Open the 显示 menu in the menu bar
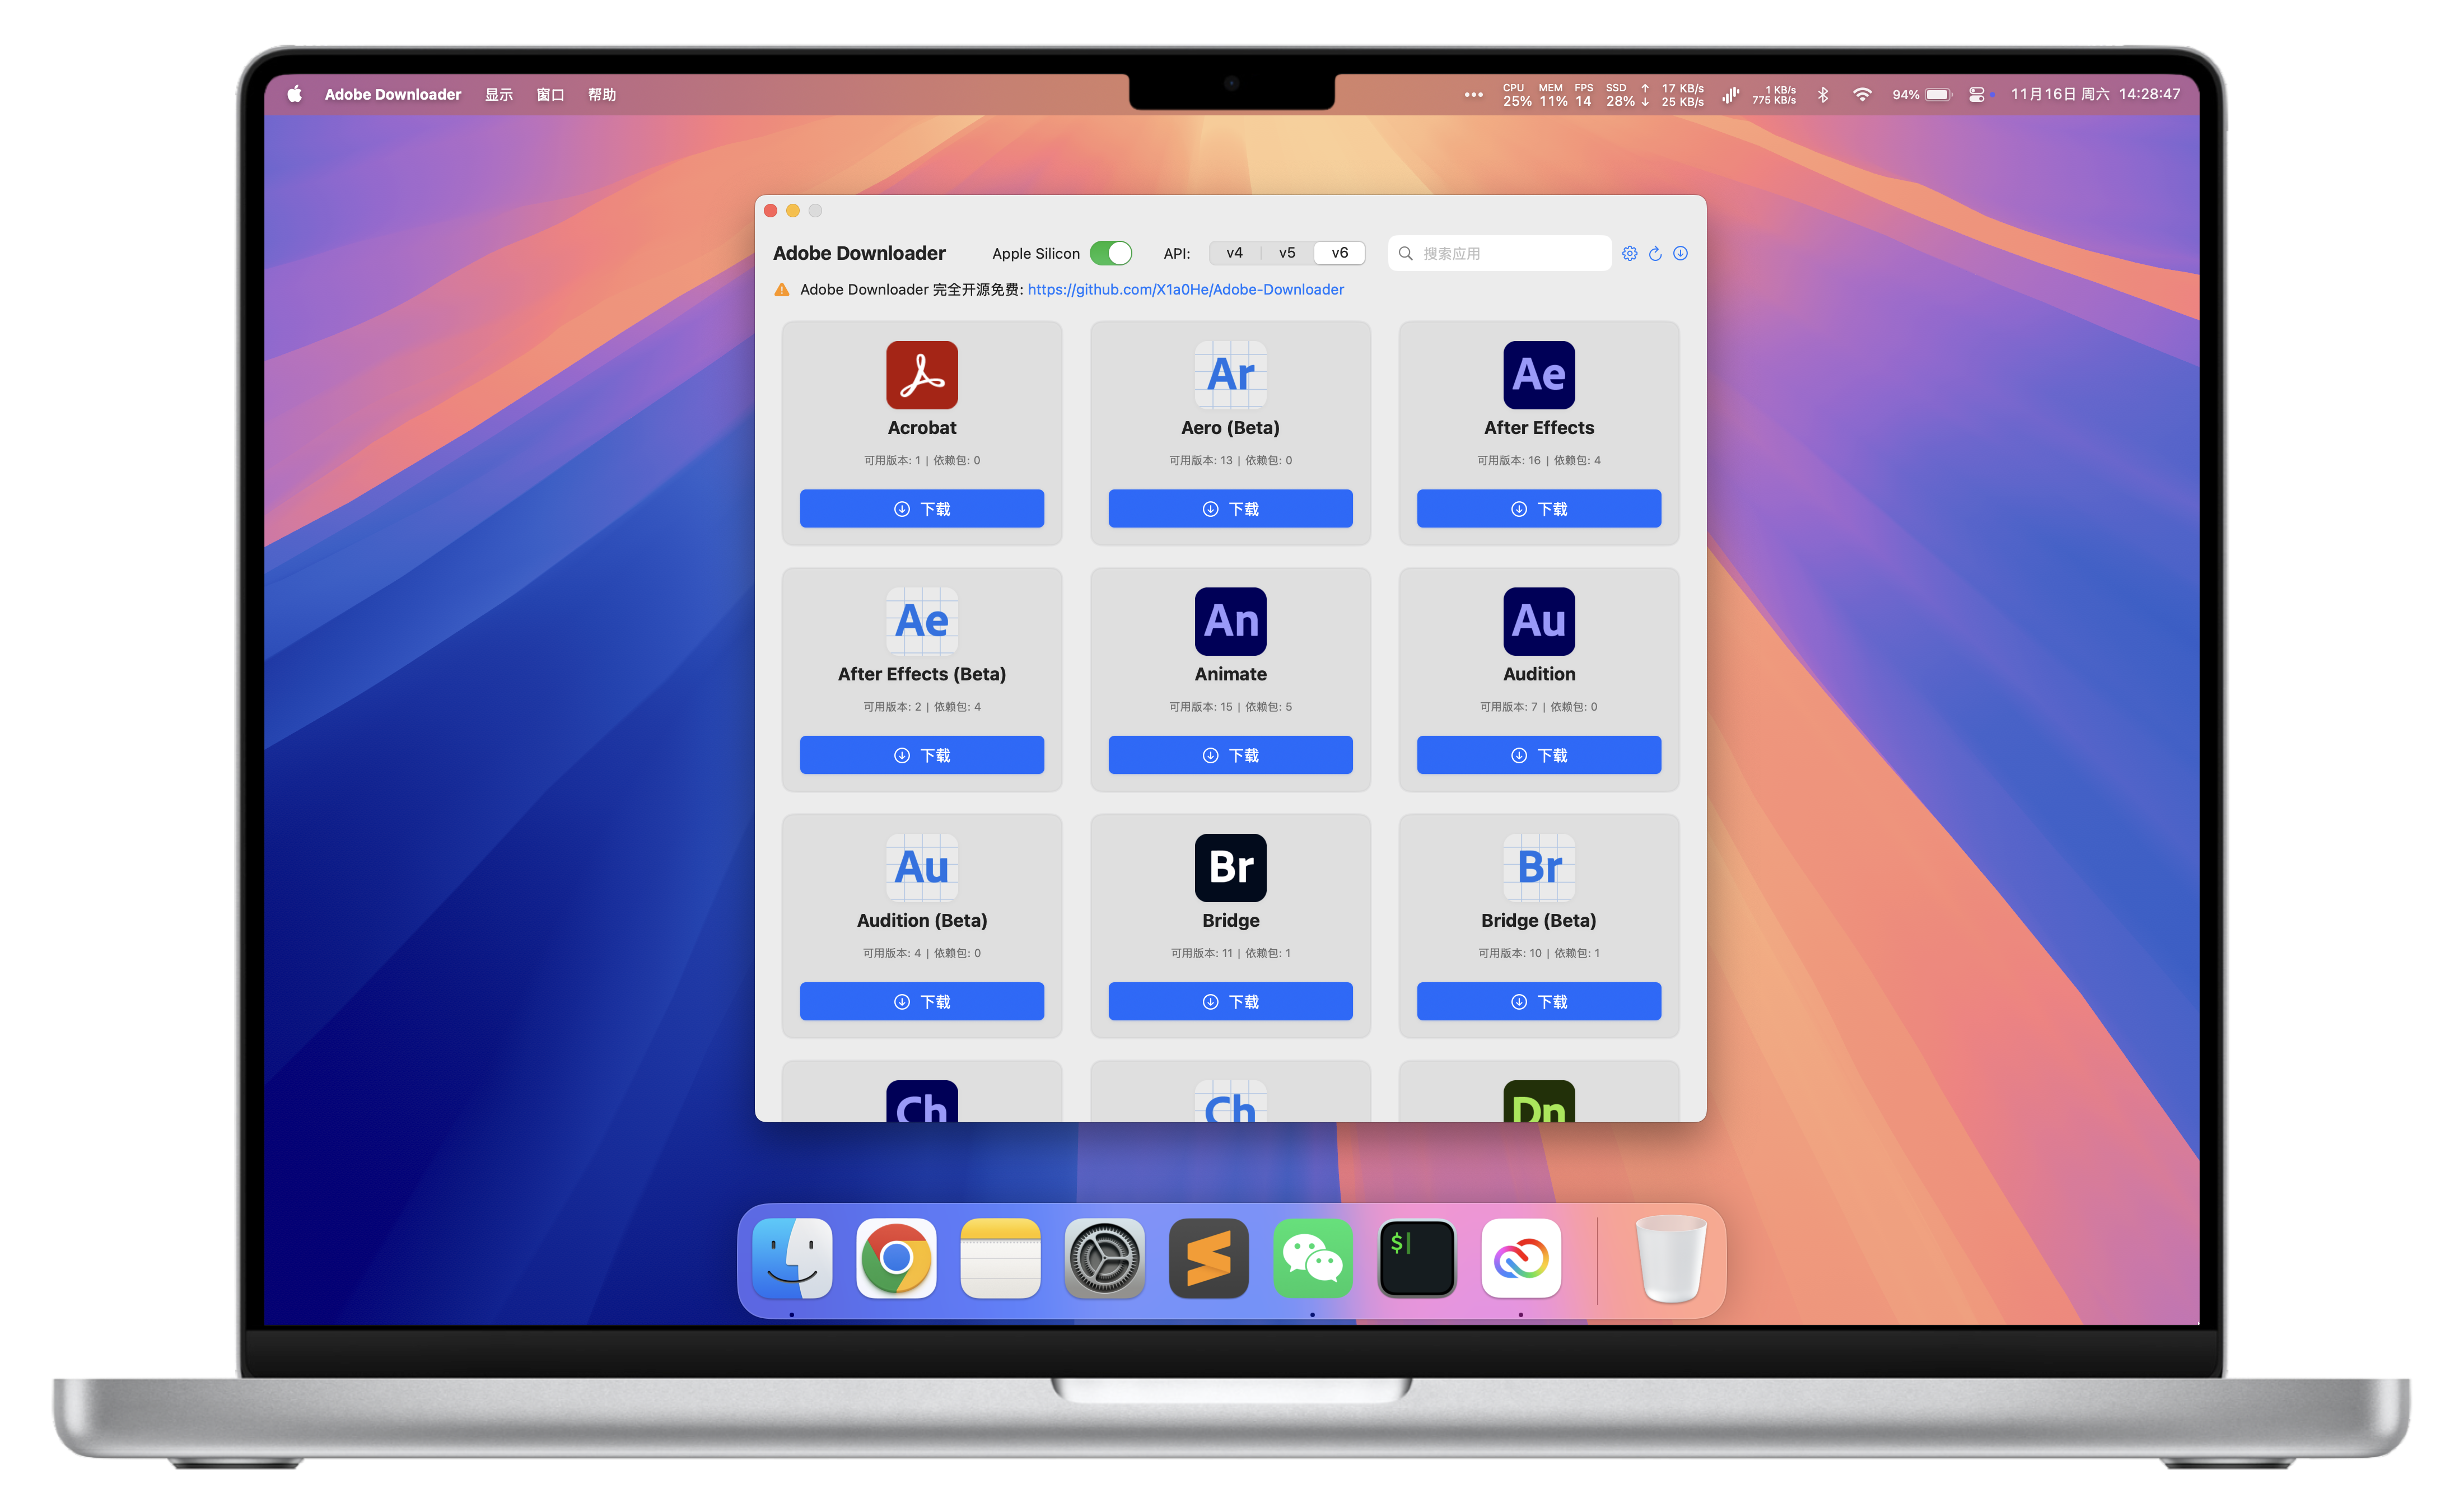Viewport: 2464px width, 1512px height. tap(498, 94)
